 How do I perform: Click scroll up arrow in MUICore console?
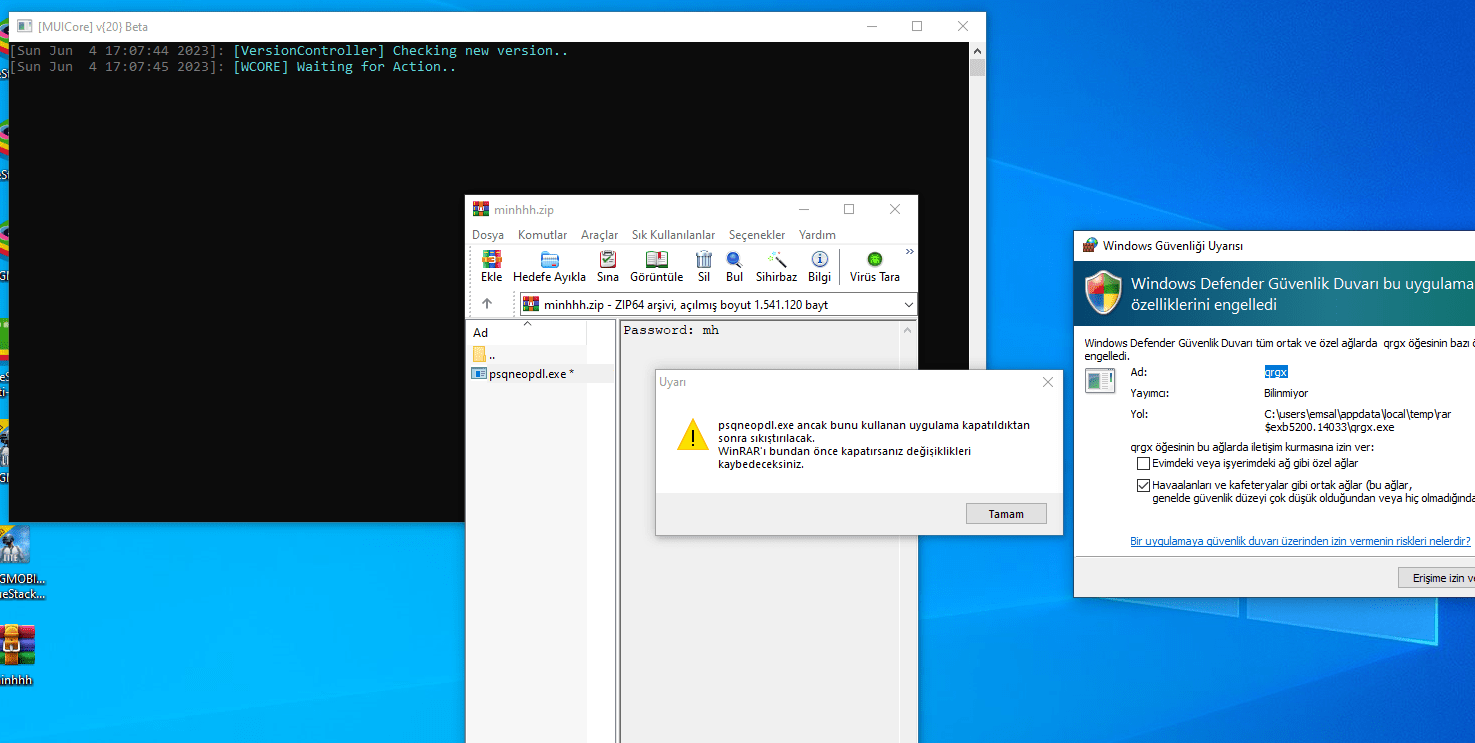(x=977, y=50)
